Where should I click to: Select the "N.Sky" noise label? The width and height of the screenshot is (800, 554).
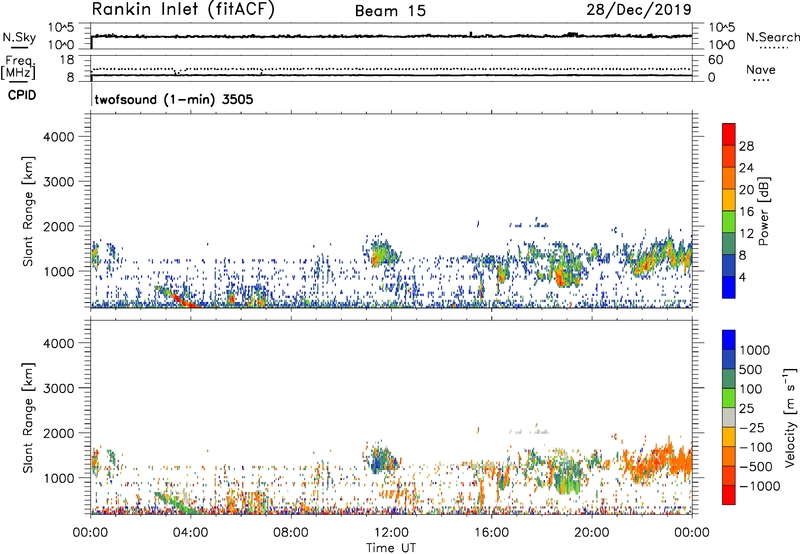click(x=19, y=37)
